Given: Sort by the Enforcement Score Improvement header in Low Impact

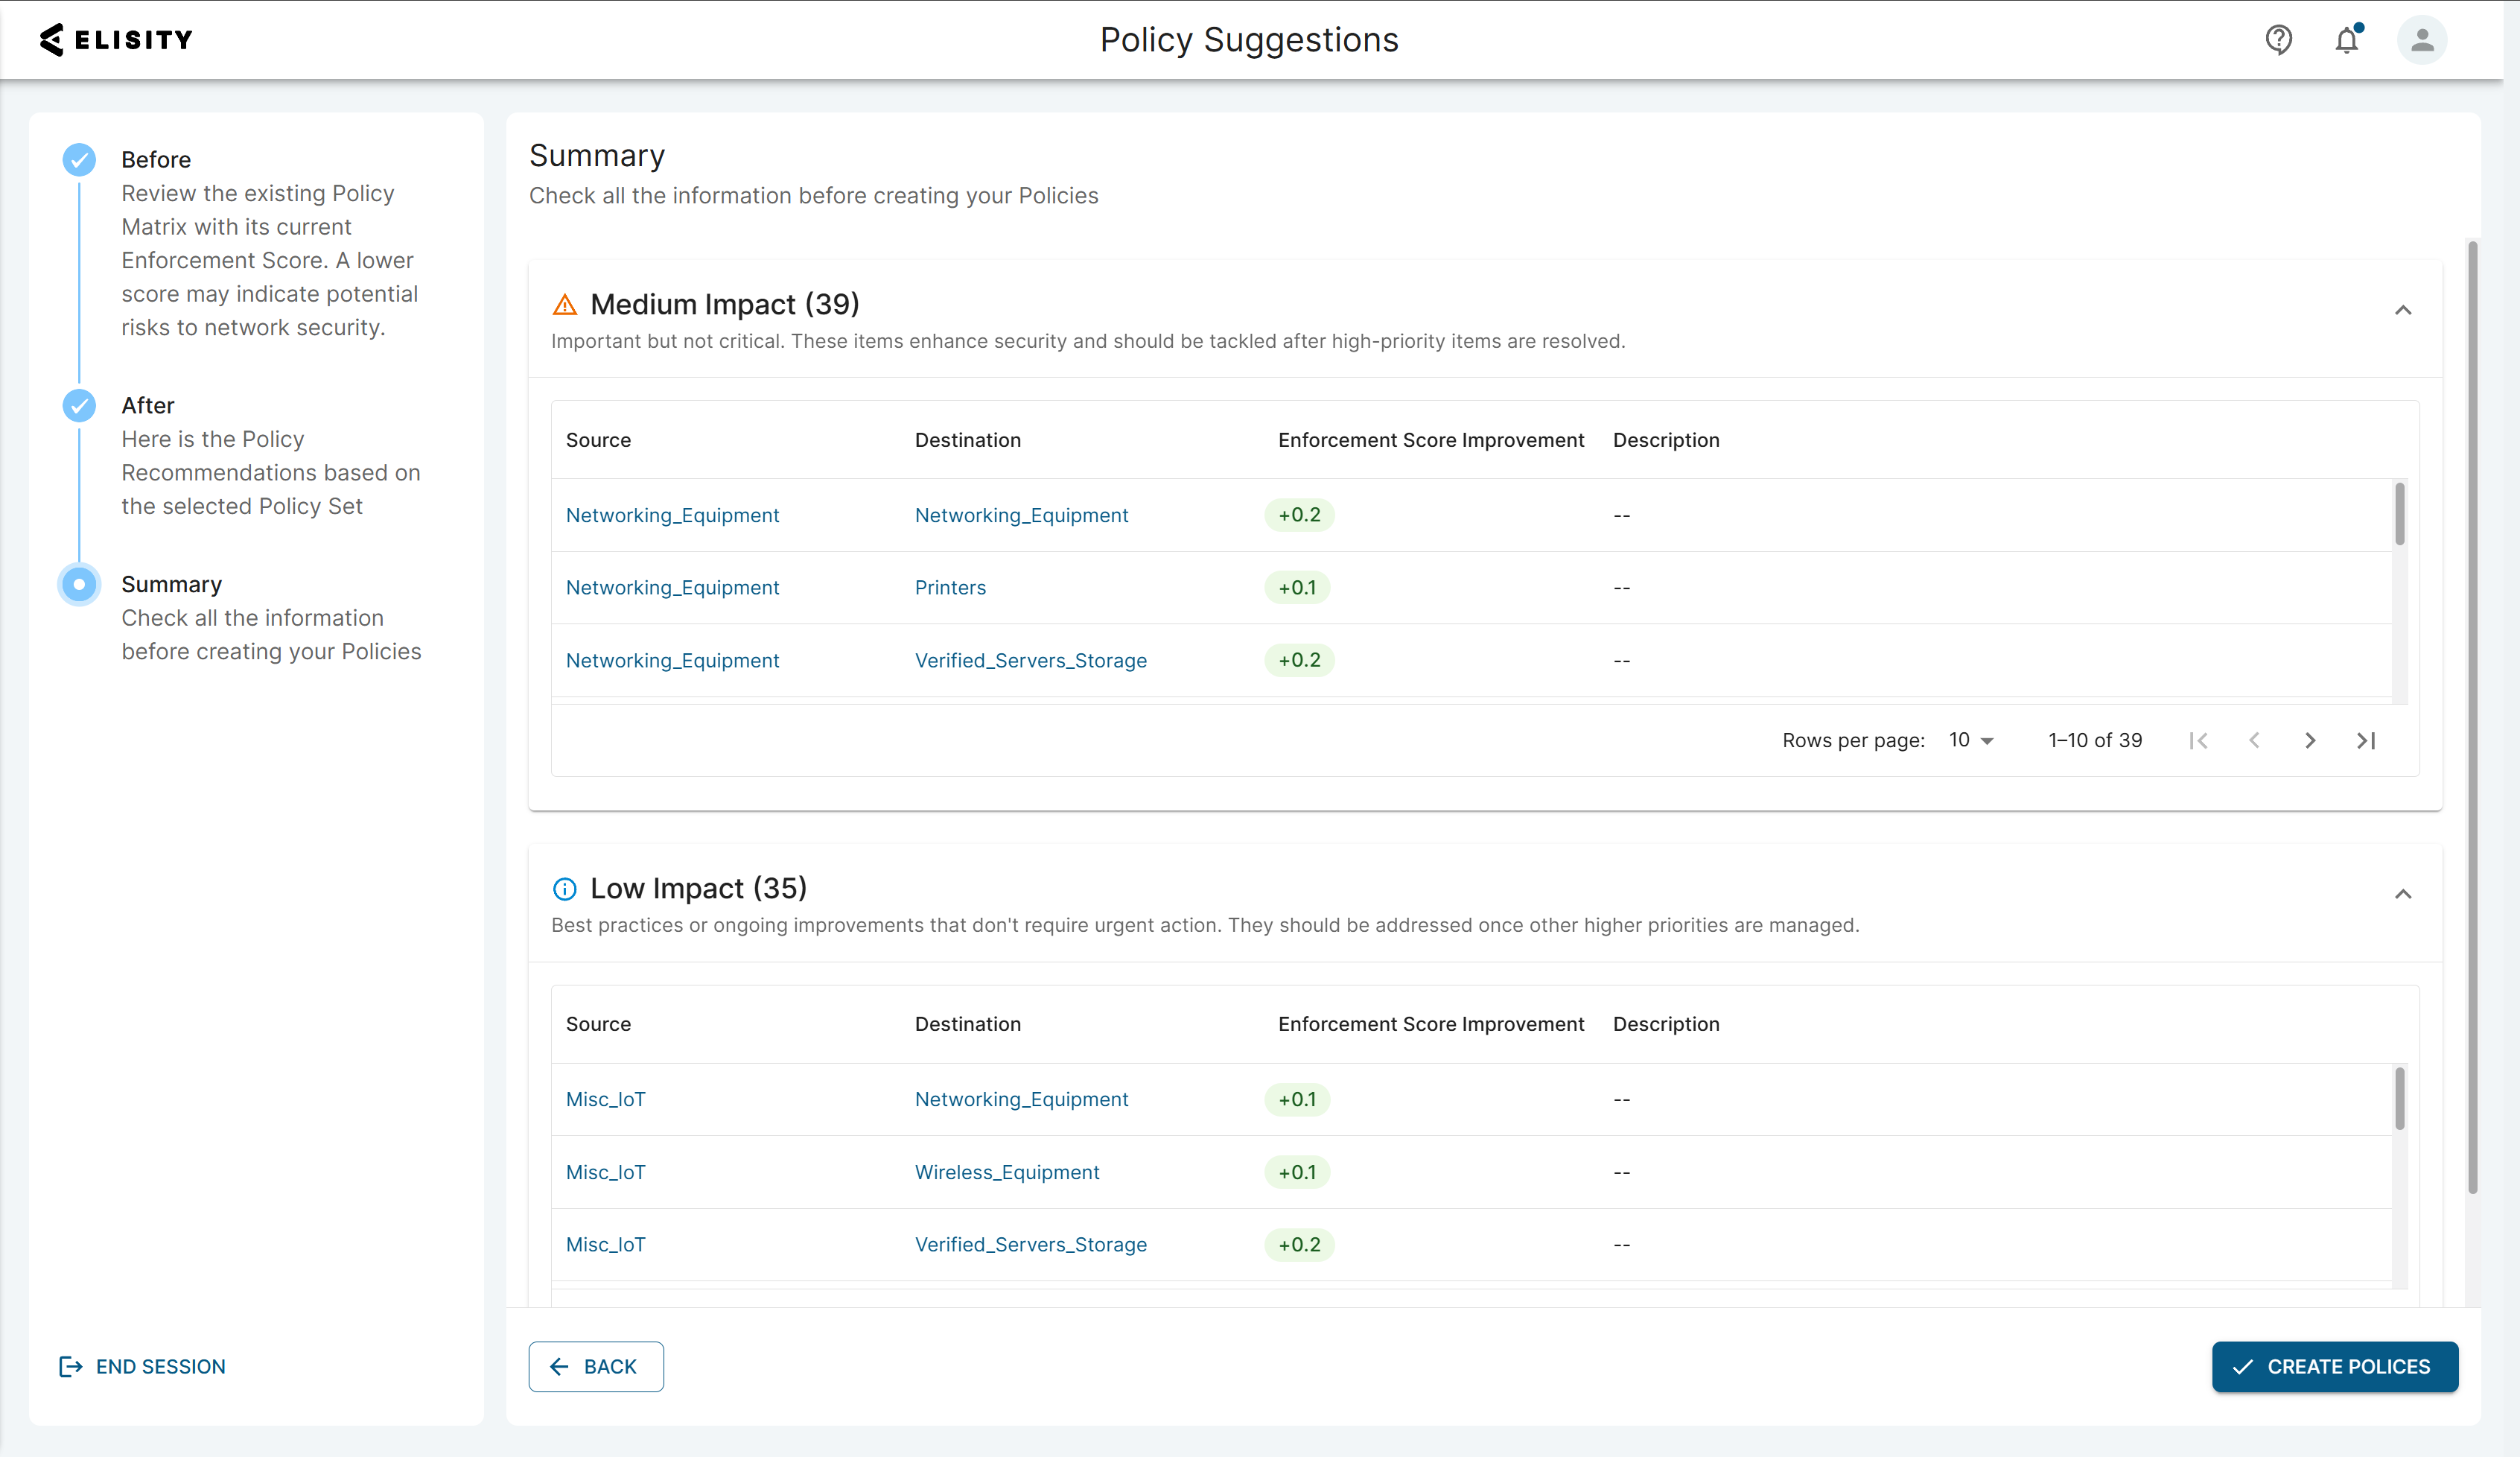Looking at the screenshot, I should click(x=1430, y=1024).
